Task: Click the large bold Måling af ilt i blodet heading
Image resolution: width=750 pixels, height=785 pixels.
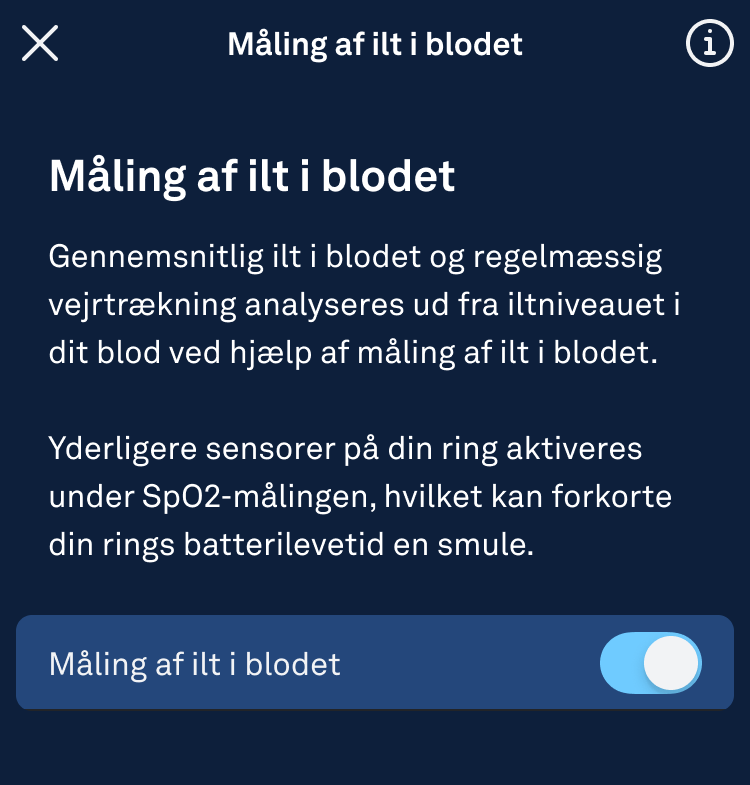Action: (252, 176)
